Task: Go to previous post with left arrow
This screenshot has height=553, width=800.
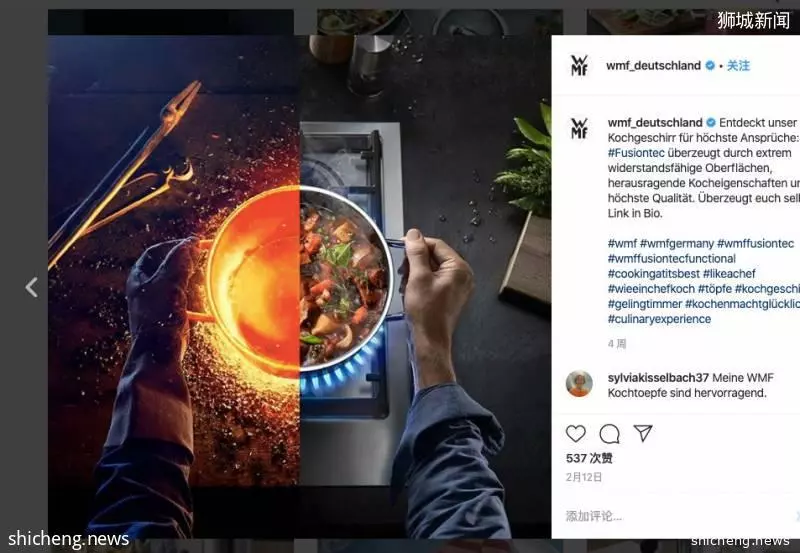Action: [32, 287]
